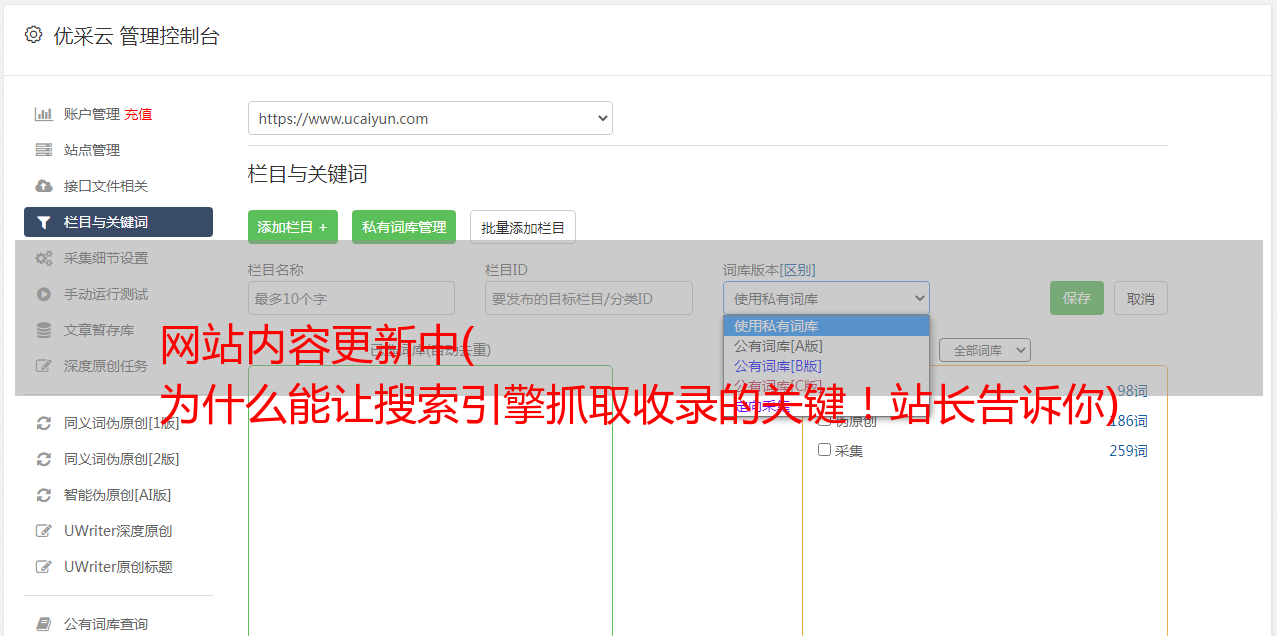Open 采集细节设置 via its gears icon

pos(44,258)
